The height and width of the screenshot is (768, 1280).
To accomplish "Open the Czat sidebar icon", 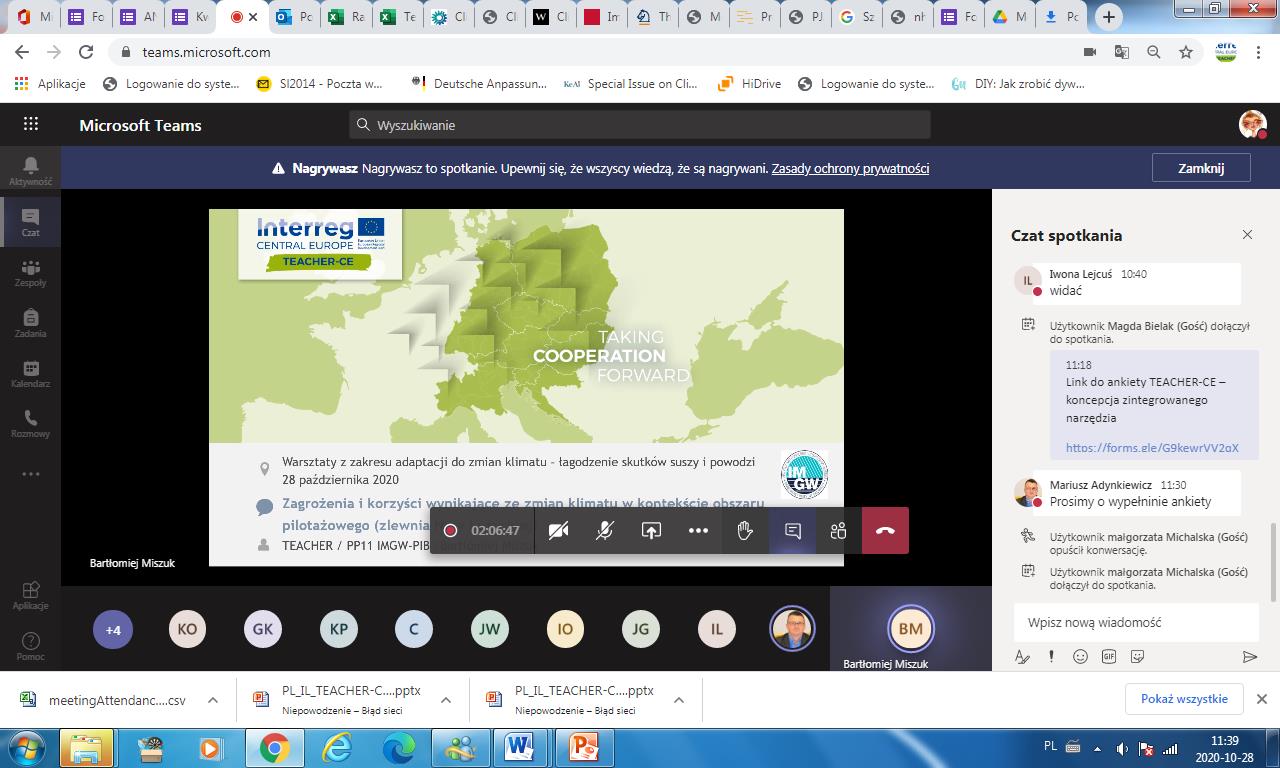I will tap(30, 221).
